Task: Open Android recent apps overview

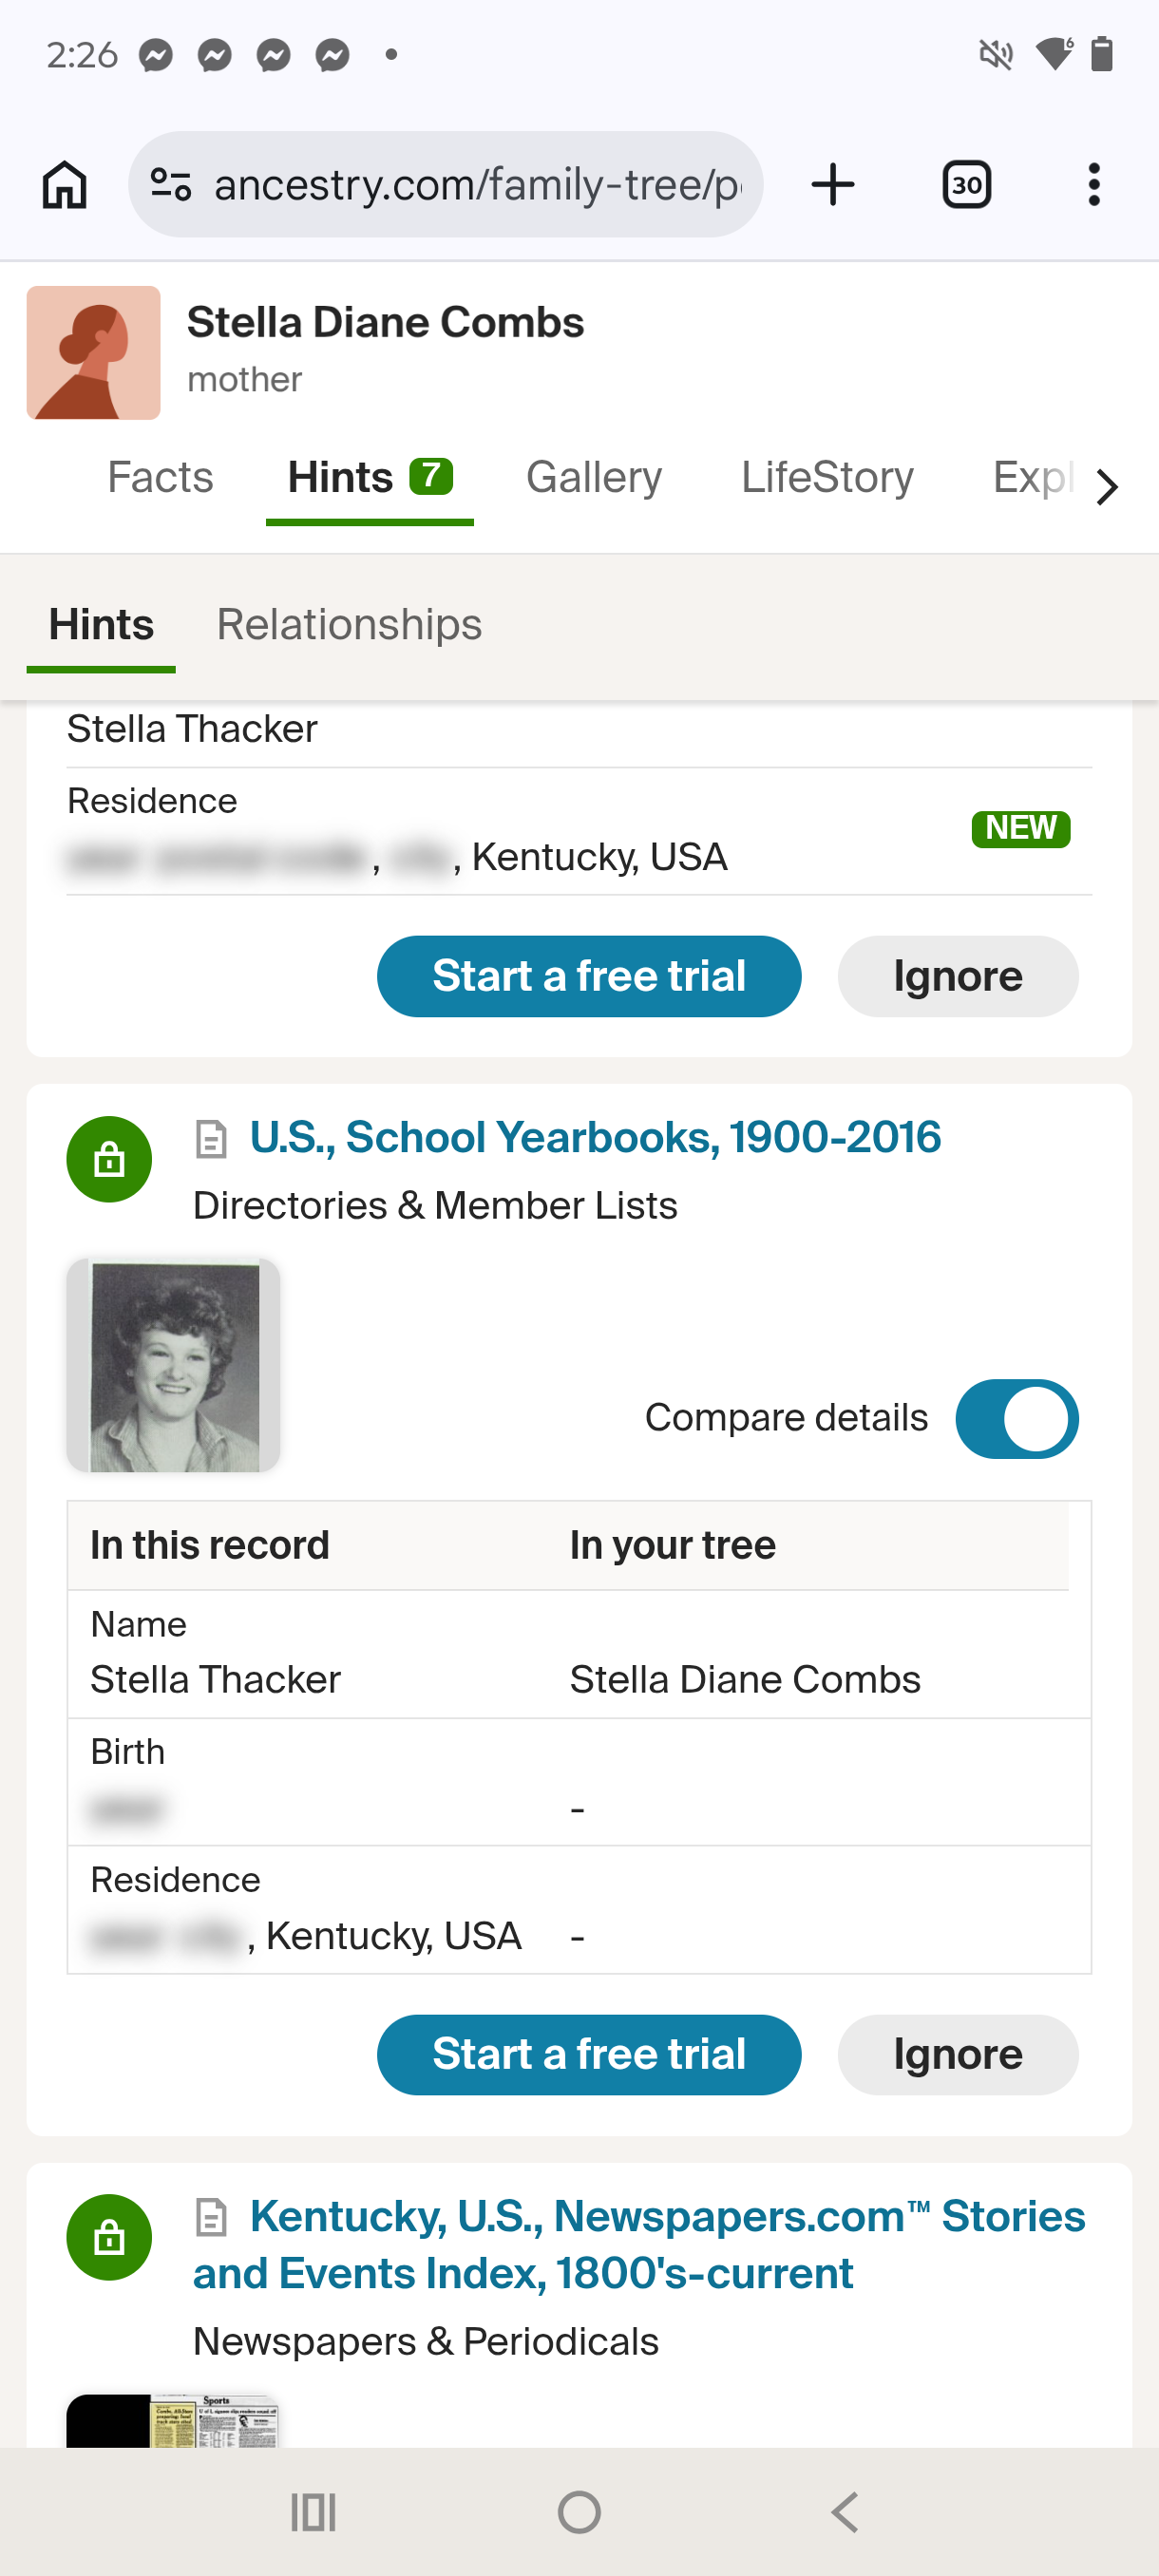Action: (x=313, y=2511)
